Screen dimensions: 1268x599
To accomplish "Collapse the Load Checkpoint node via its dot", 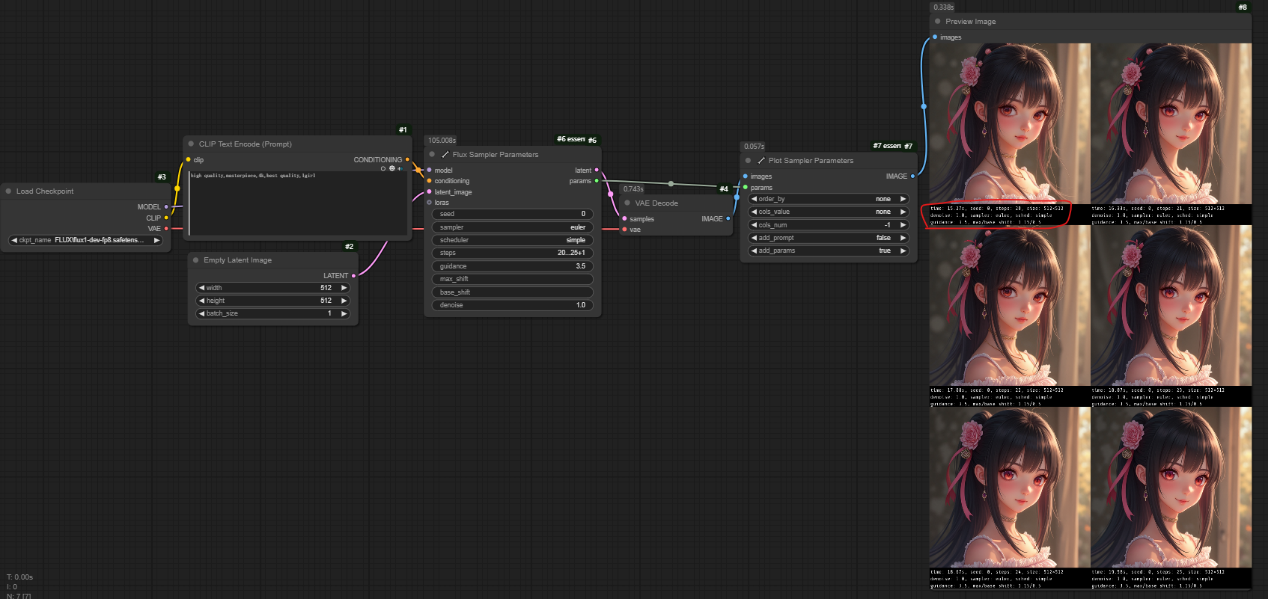I will 8,191.
